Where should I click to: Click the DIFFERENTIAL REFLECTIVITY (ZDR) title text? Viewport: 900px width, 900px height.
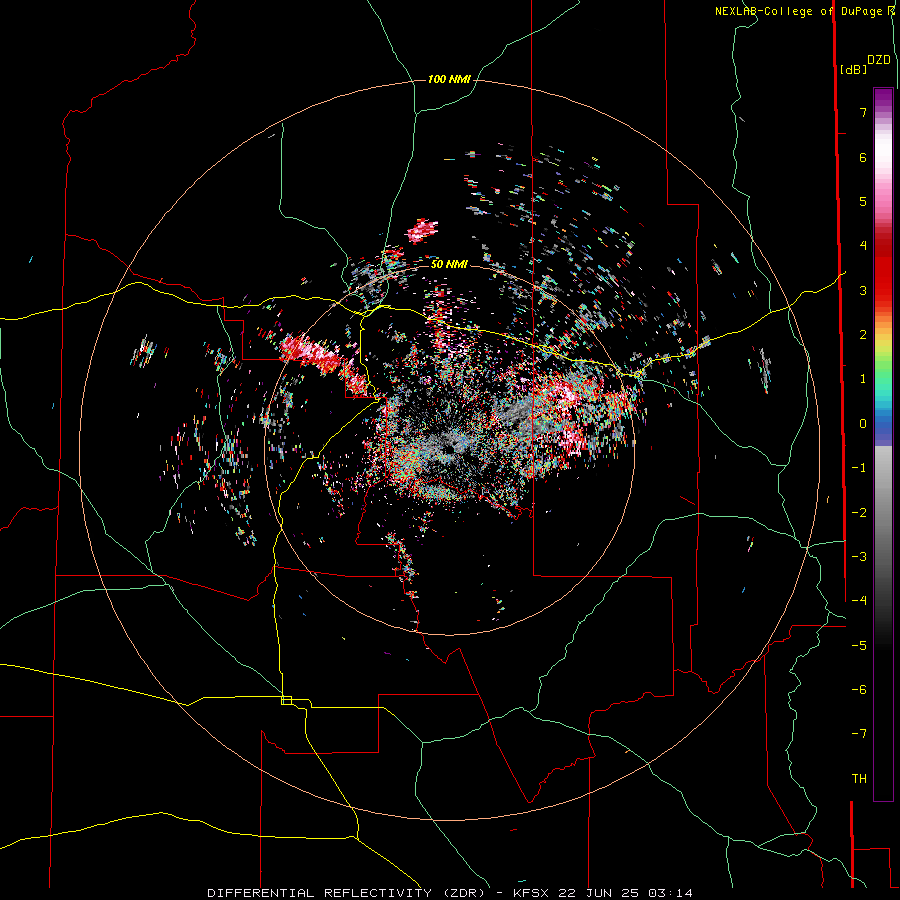click(x=346, y=893)
